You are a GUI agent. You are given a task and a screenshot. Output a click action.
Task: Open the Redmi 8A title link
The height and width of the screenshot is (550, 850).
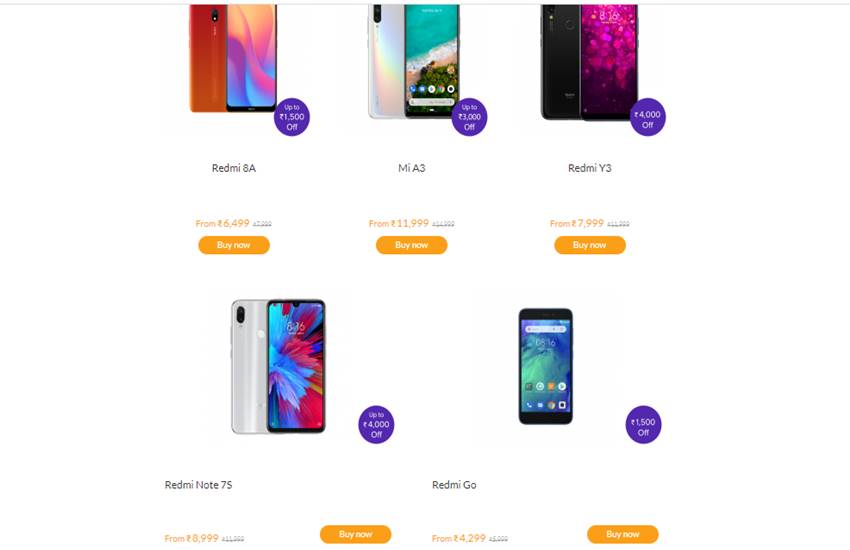234,168
